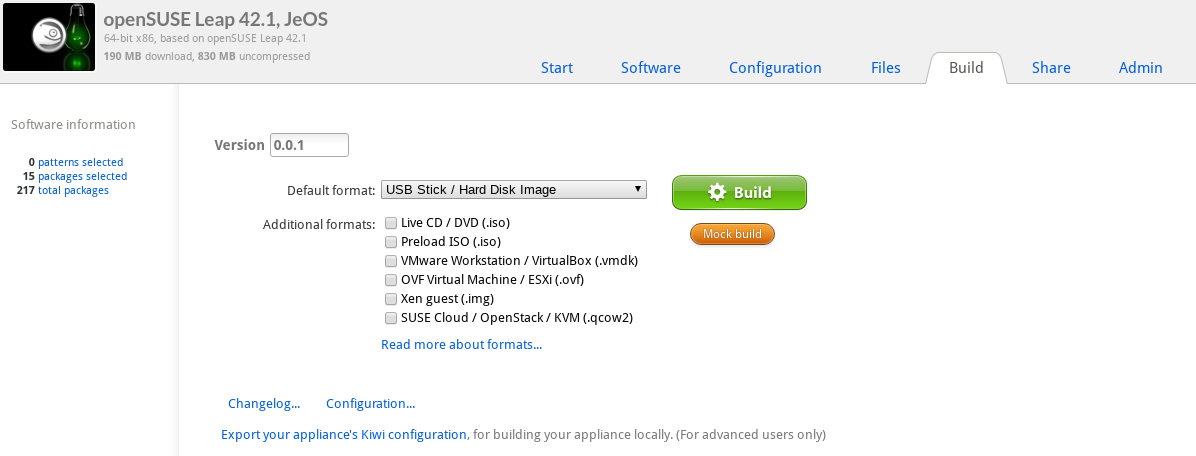The height and width of the screenshot is (456, 1196).
Task: Check VMware Workstation / VirtualBox (.vmdk) option
Action: pyautogui.click(x=391, y=261)
